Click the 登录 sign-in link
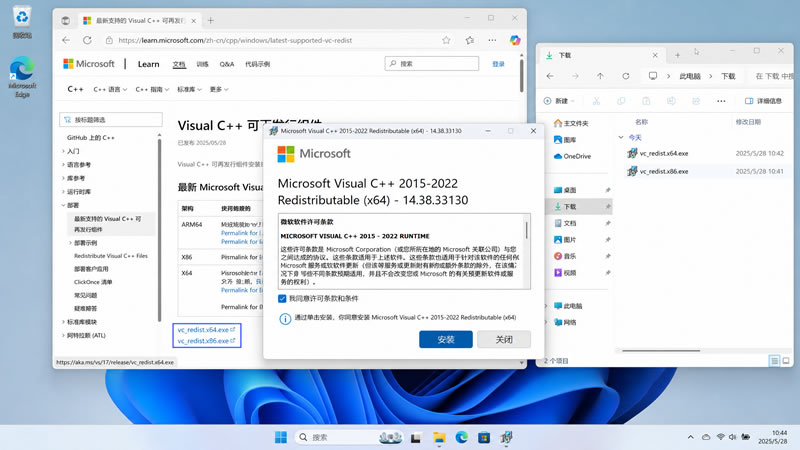 tap(498, 64)
